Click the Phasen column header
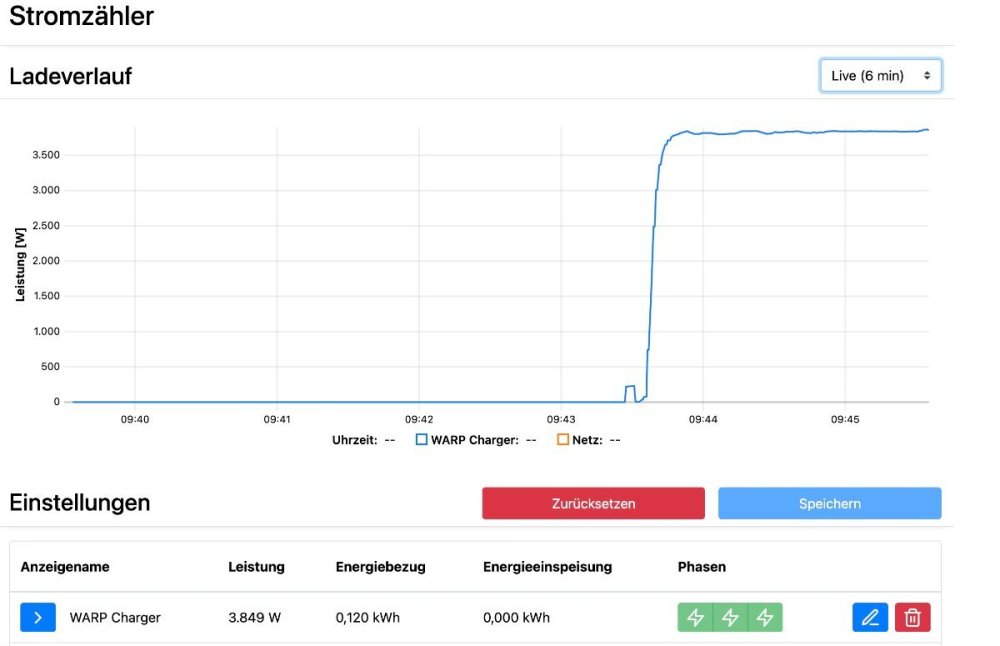Viewport: 1000px width, 646px height. pyautogui.click(x=702, y=567)
